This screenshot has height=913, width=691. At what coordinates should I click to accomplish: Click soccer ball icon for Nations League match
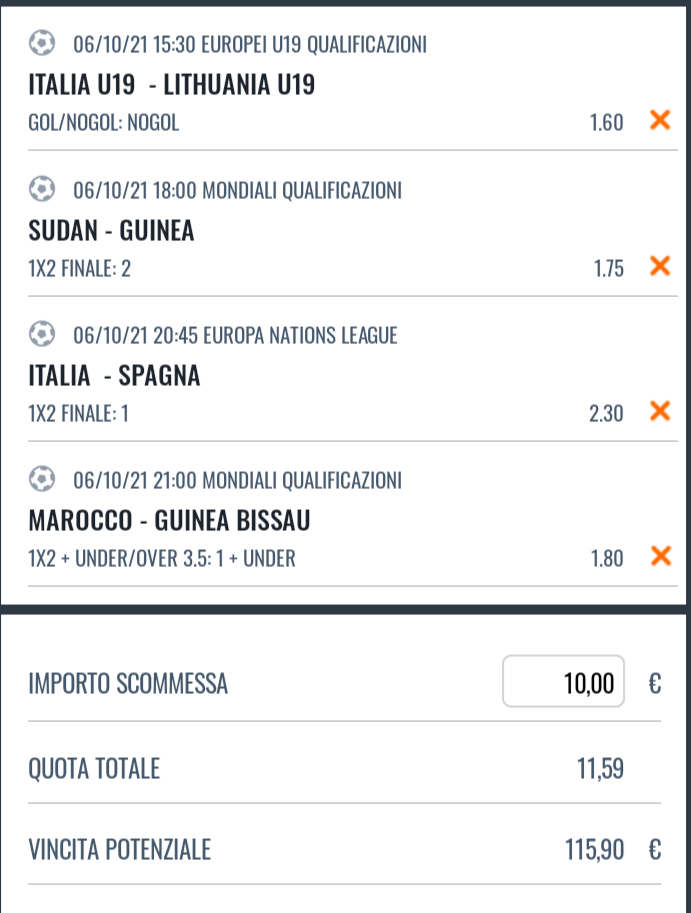[42, 334]
